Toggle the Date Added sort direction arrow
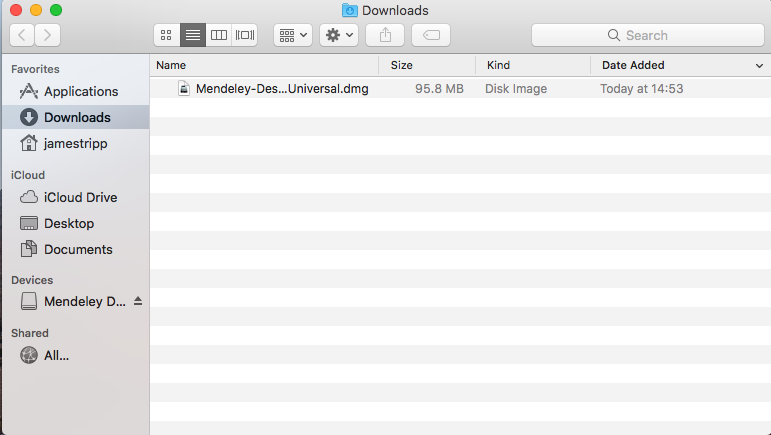 point(759,65)
